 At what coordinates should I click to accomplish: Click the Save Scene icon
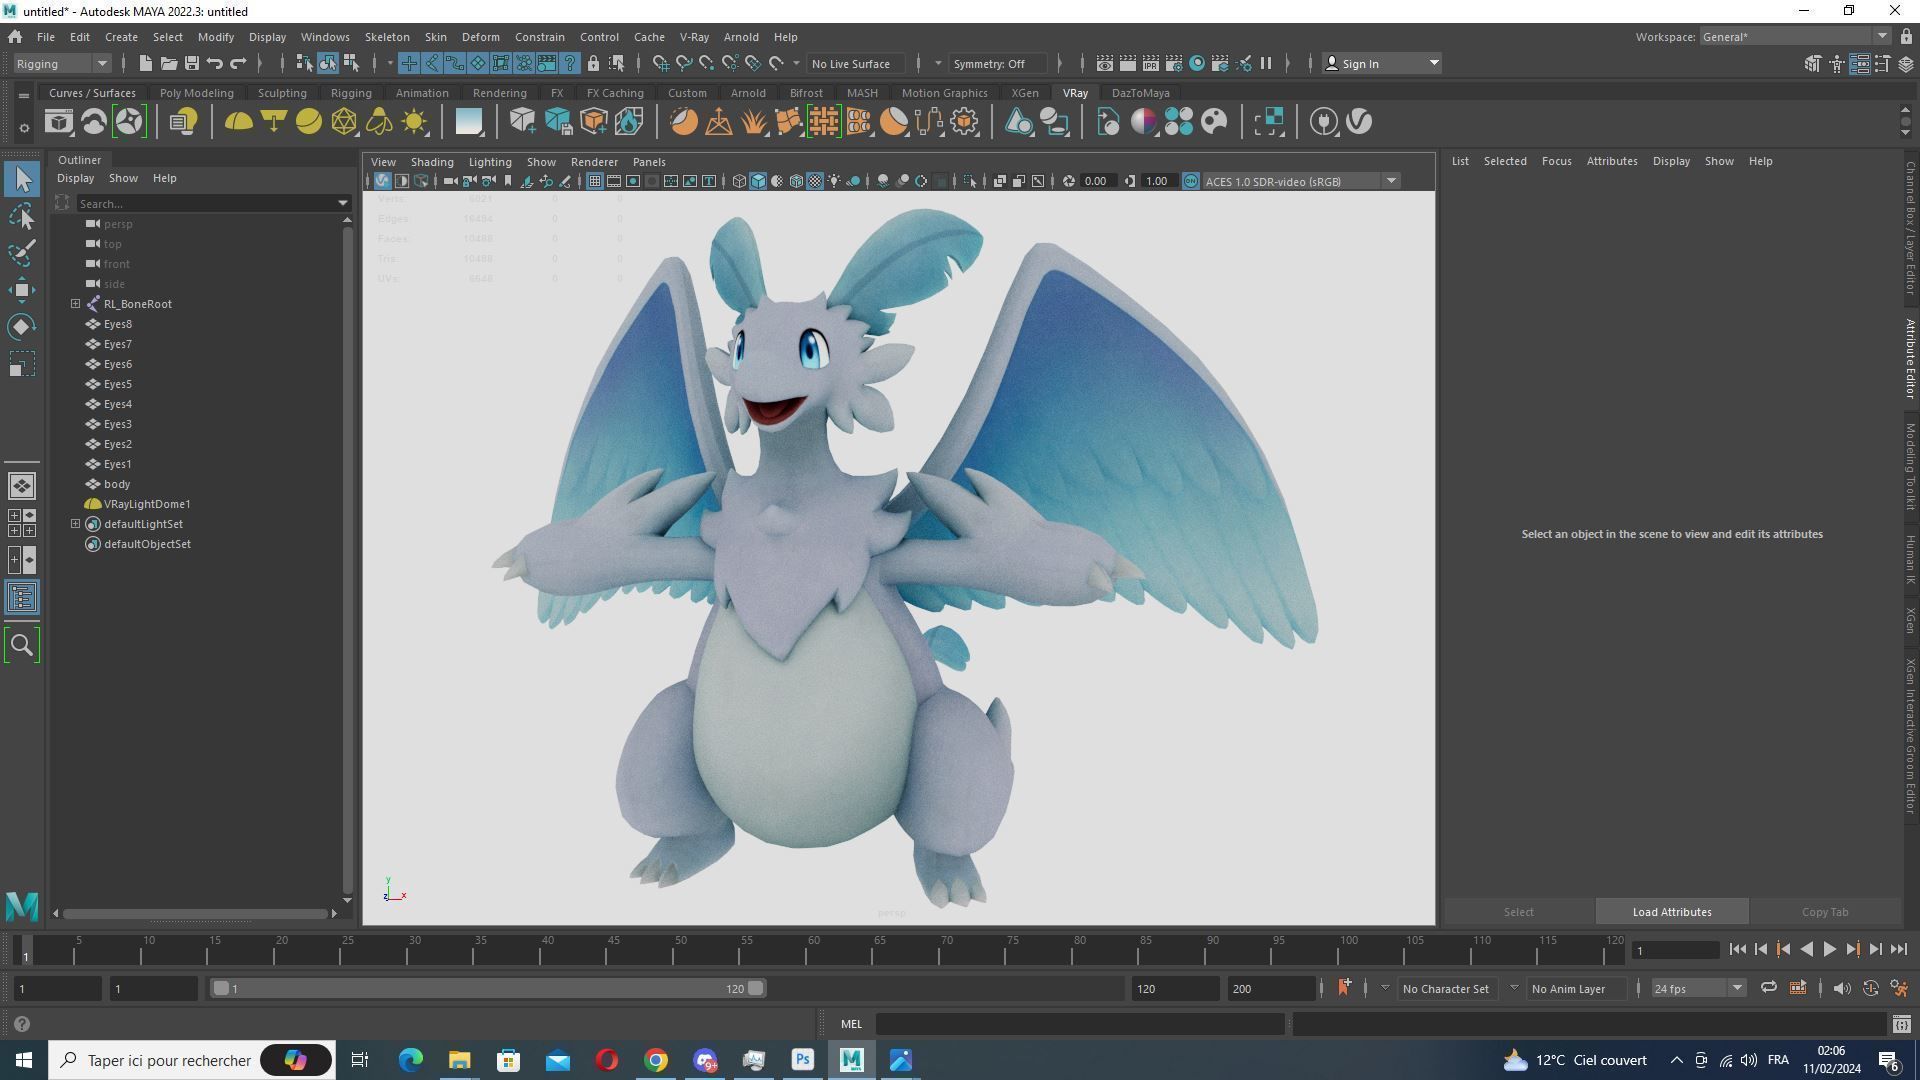coord(191,64)
